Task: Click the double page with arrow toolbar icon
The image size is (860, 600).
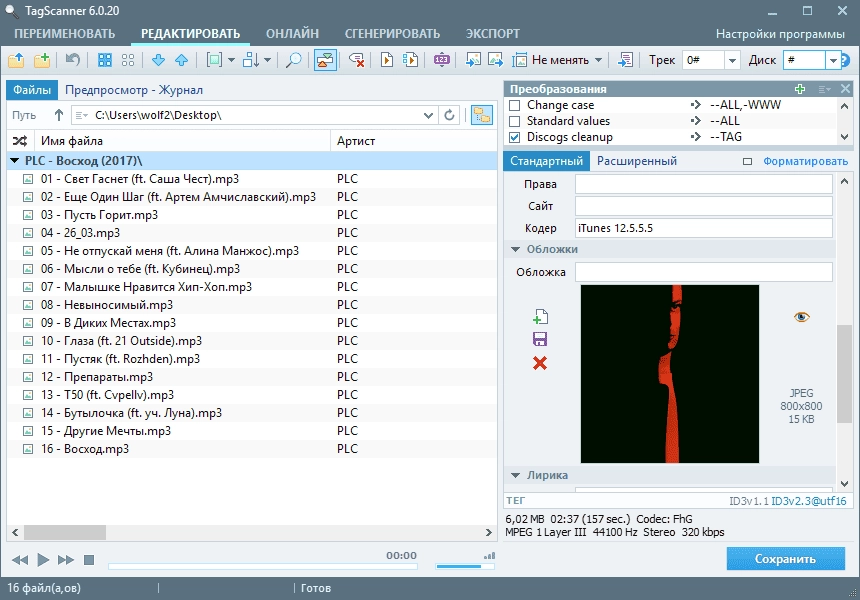Action: point(410,60)
